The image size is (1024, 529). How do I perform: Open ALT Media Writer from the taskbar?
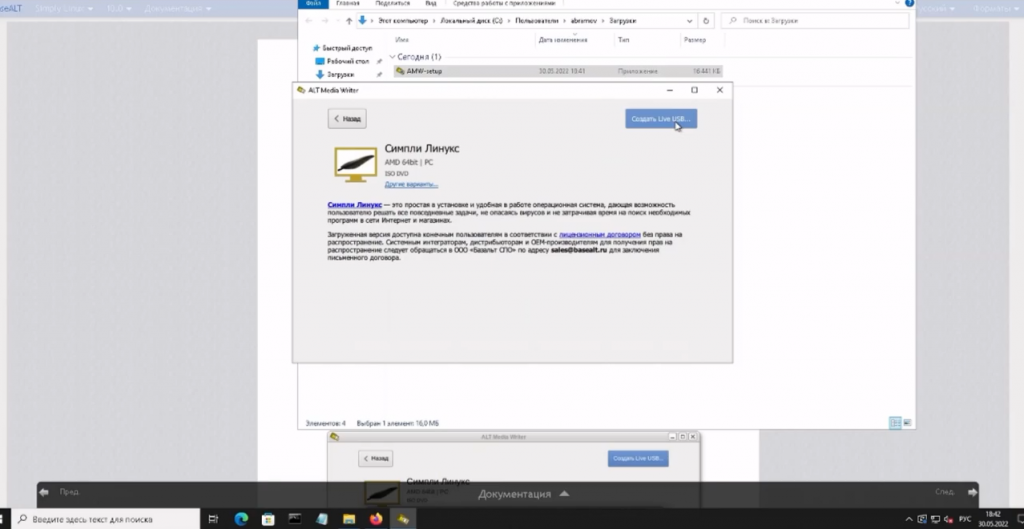tap(402, 519)
